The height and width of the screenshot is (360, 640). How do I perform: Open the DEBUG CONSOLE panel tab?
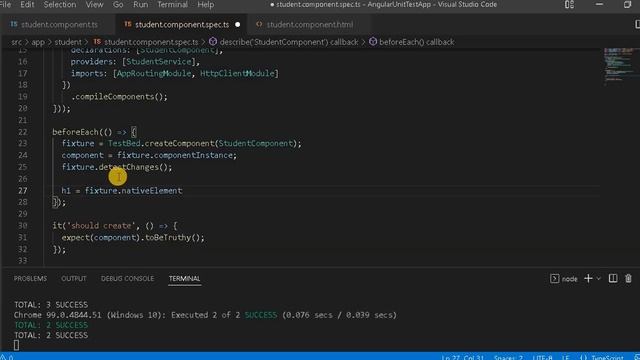coord(127,278)
